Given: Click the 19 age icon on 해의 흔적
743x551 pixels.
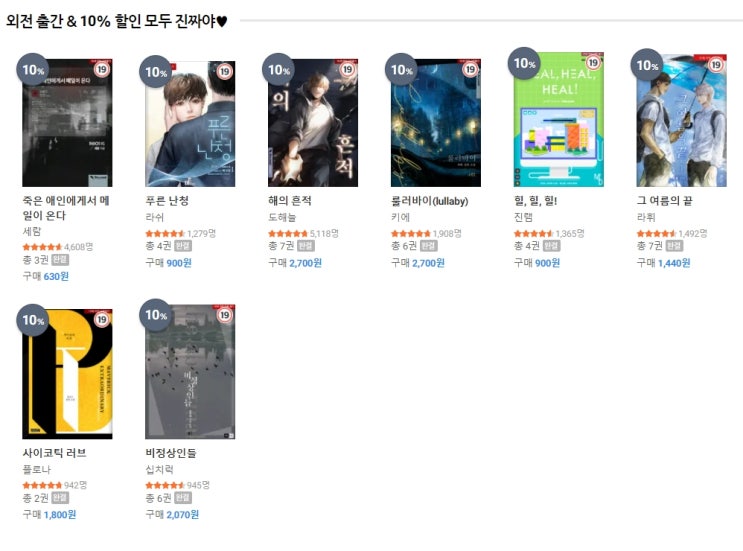Looking at the screenshot, I should (x=347, y=70).
